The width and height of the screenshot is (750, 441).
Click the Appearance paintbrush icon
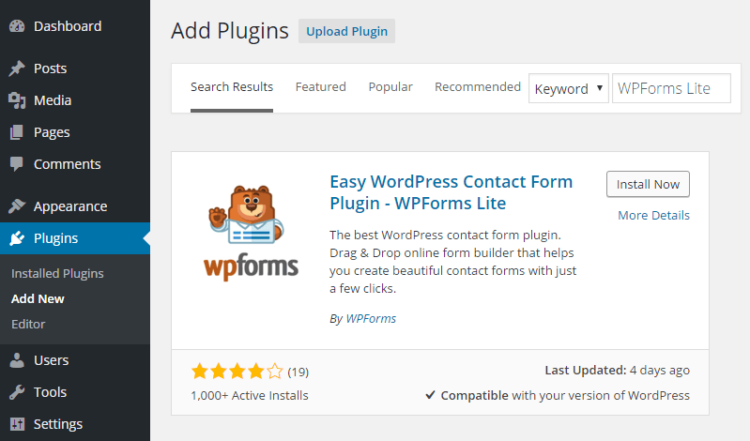tap(17, 207)
